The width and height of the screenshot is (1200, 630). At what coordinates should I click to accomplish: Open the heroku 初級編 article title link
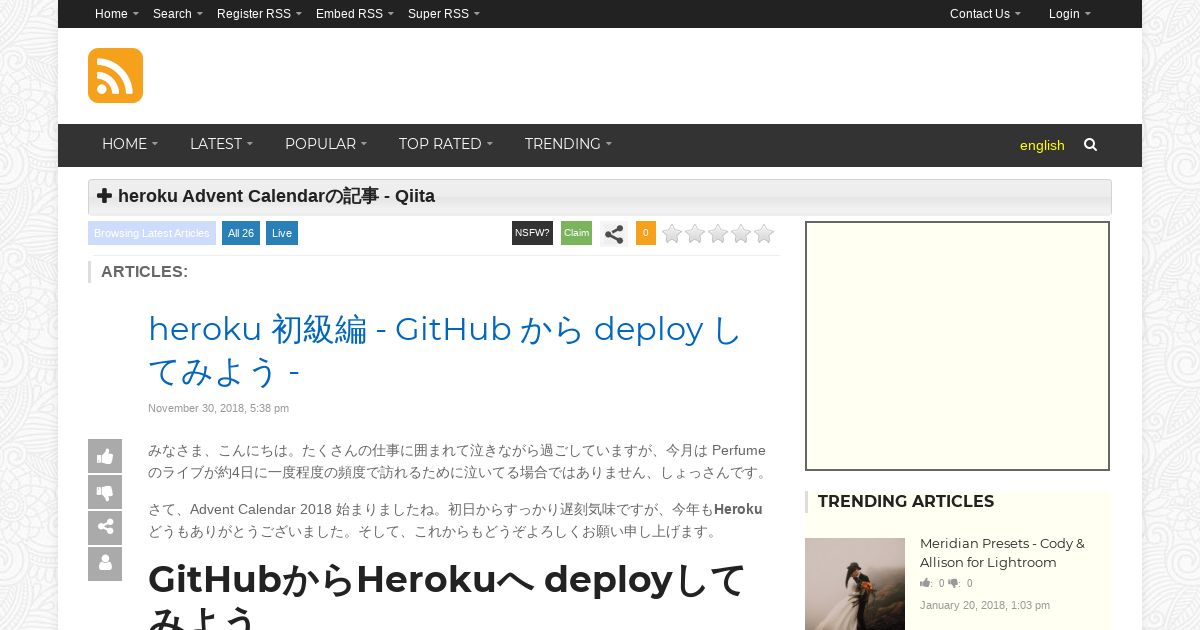[445, 350]
